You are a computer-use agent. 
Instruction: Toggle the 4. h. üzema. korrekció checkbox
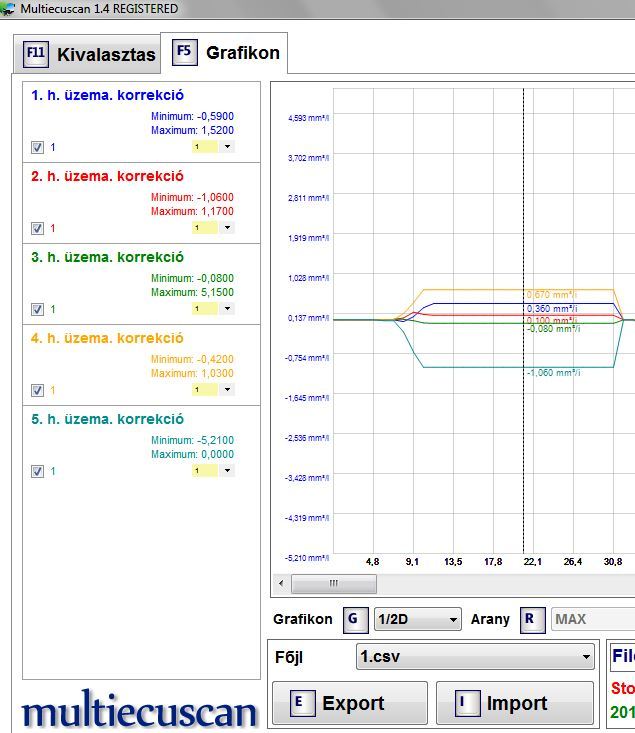37,390
